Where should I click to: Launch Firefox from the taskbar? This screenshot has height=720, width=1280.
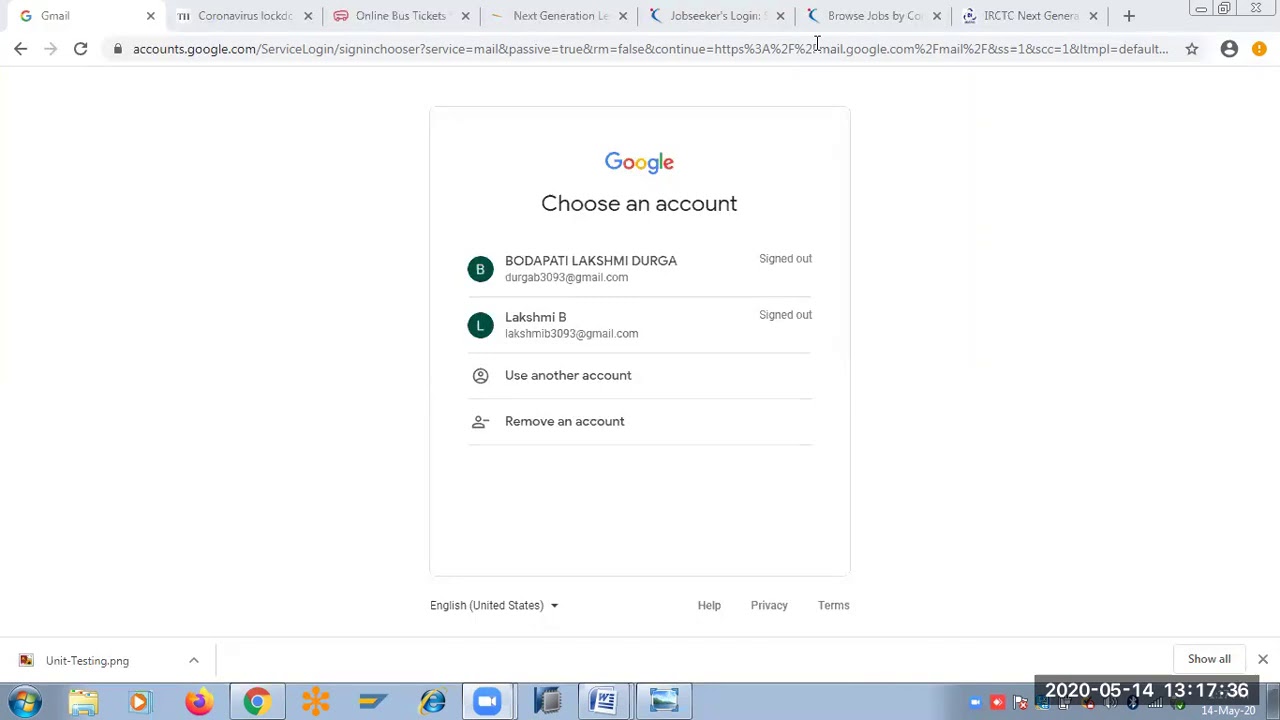tap(199, 701)
